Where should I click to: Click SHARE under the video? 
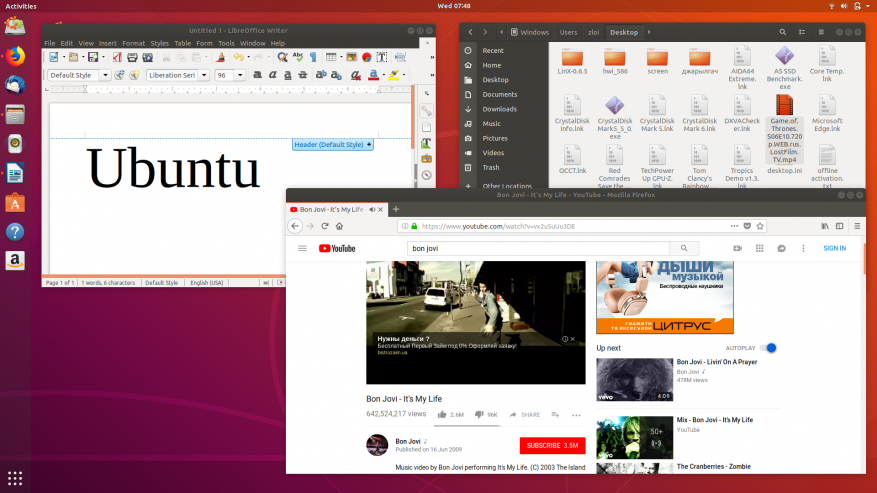coord(525,415)
